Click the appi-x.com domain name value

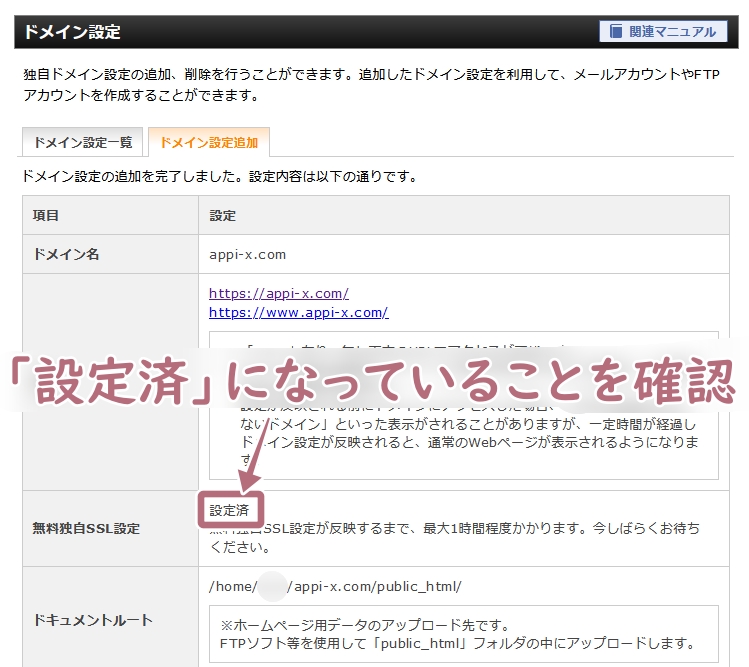[x=247, y=255]
